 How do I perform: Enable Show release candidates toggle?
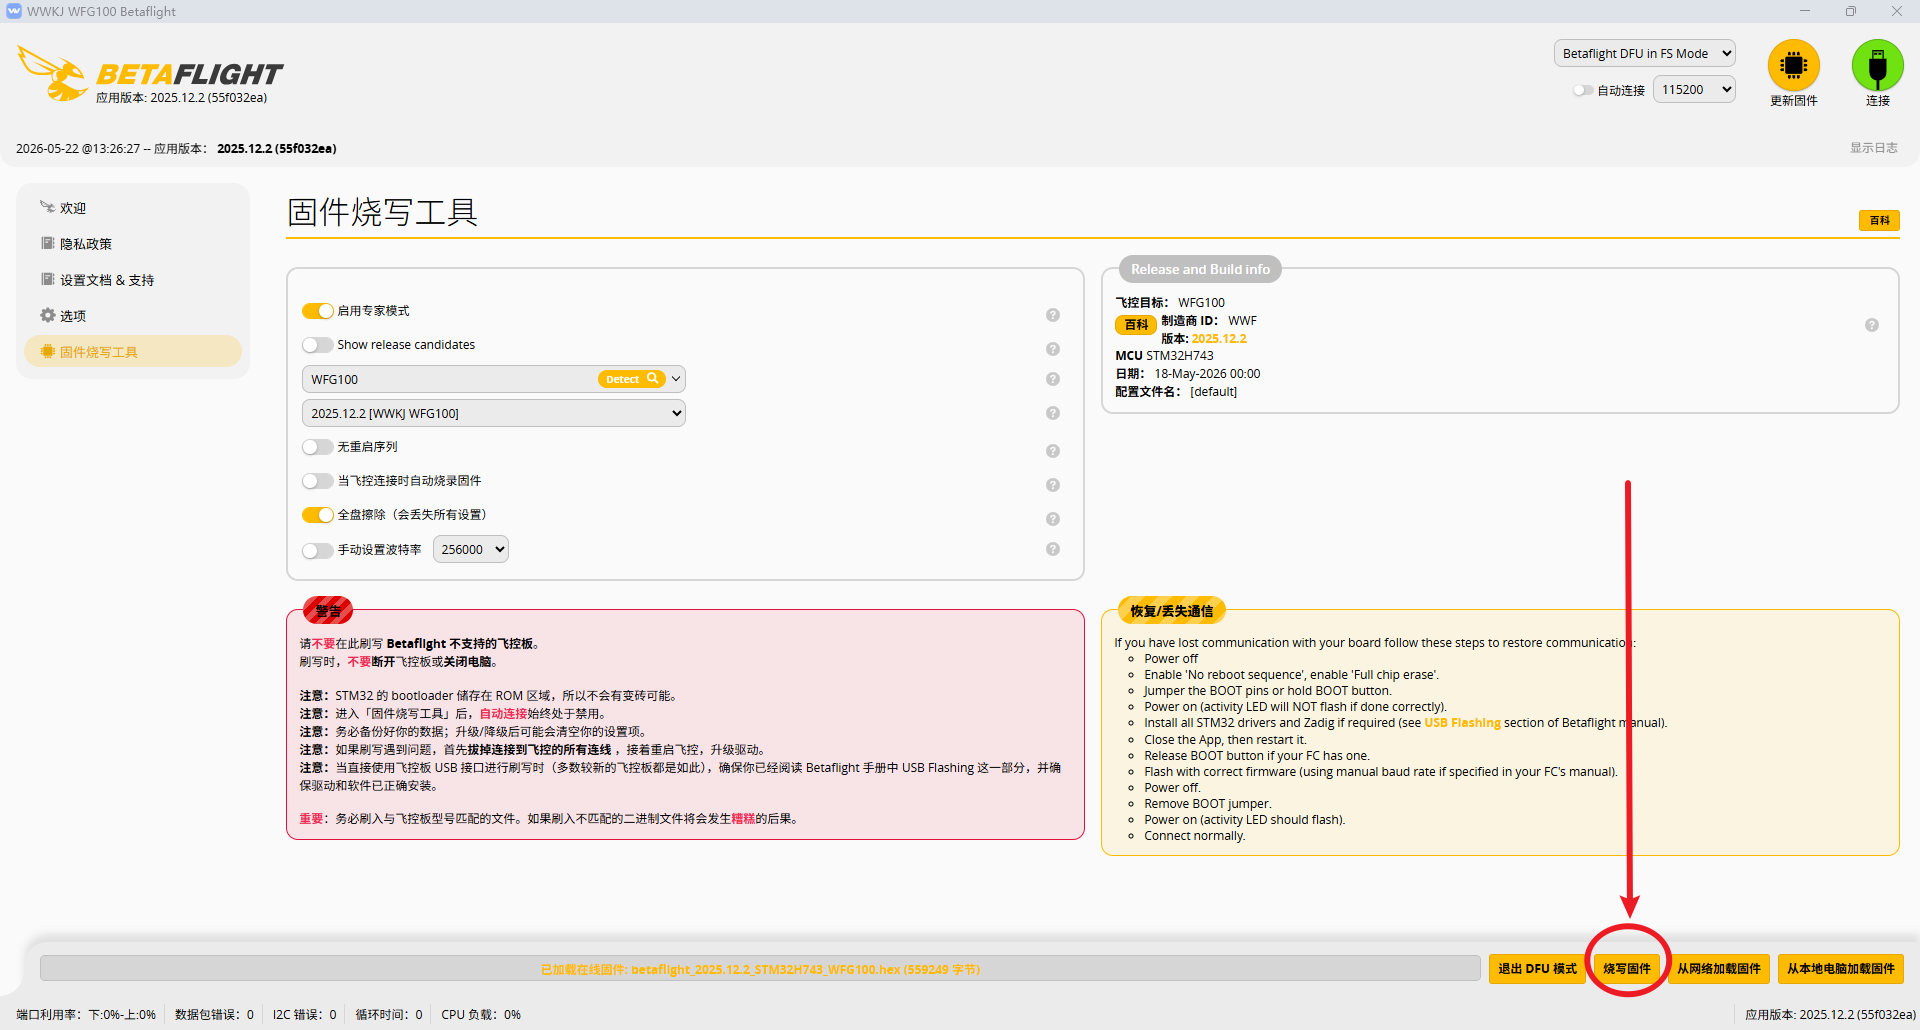(318, 345)
